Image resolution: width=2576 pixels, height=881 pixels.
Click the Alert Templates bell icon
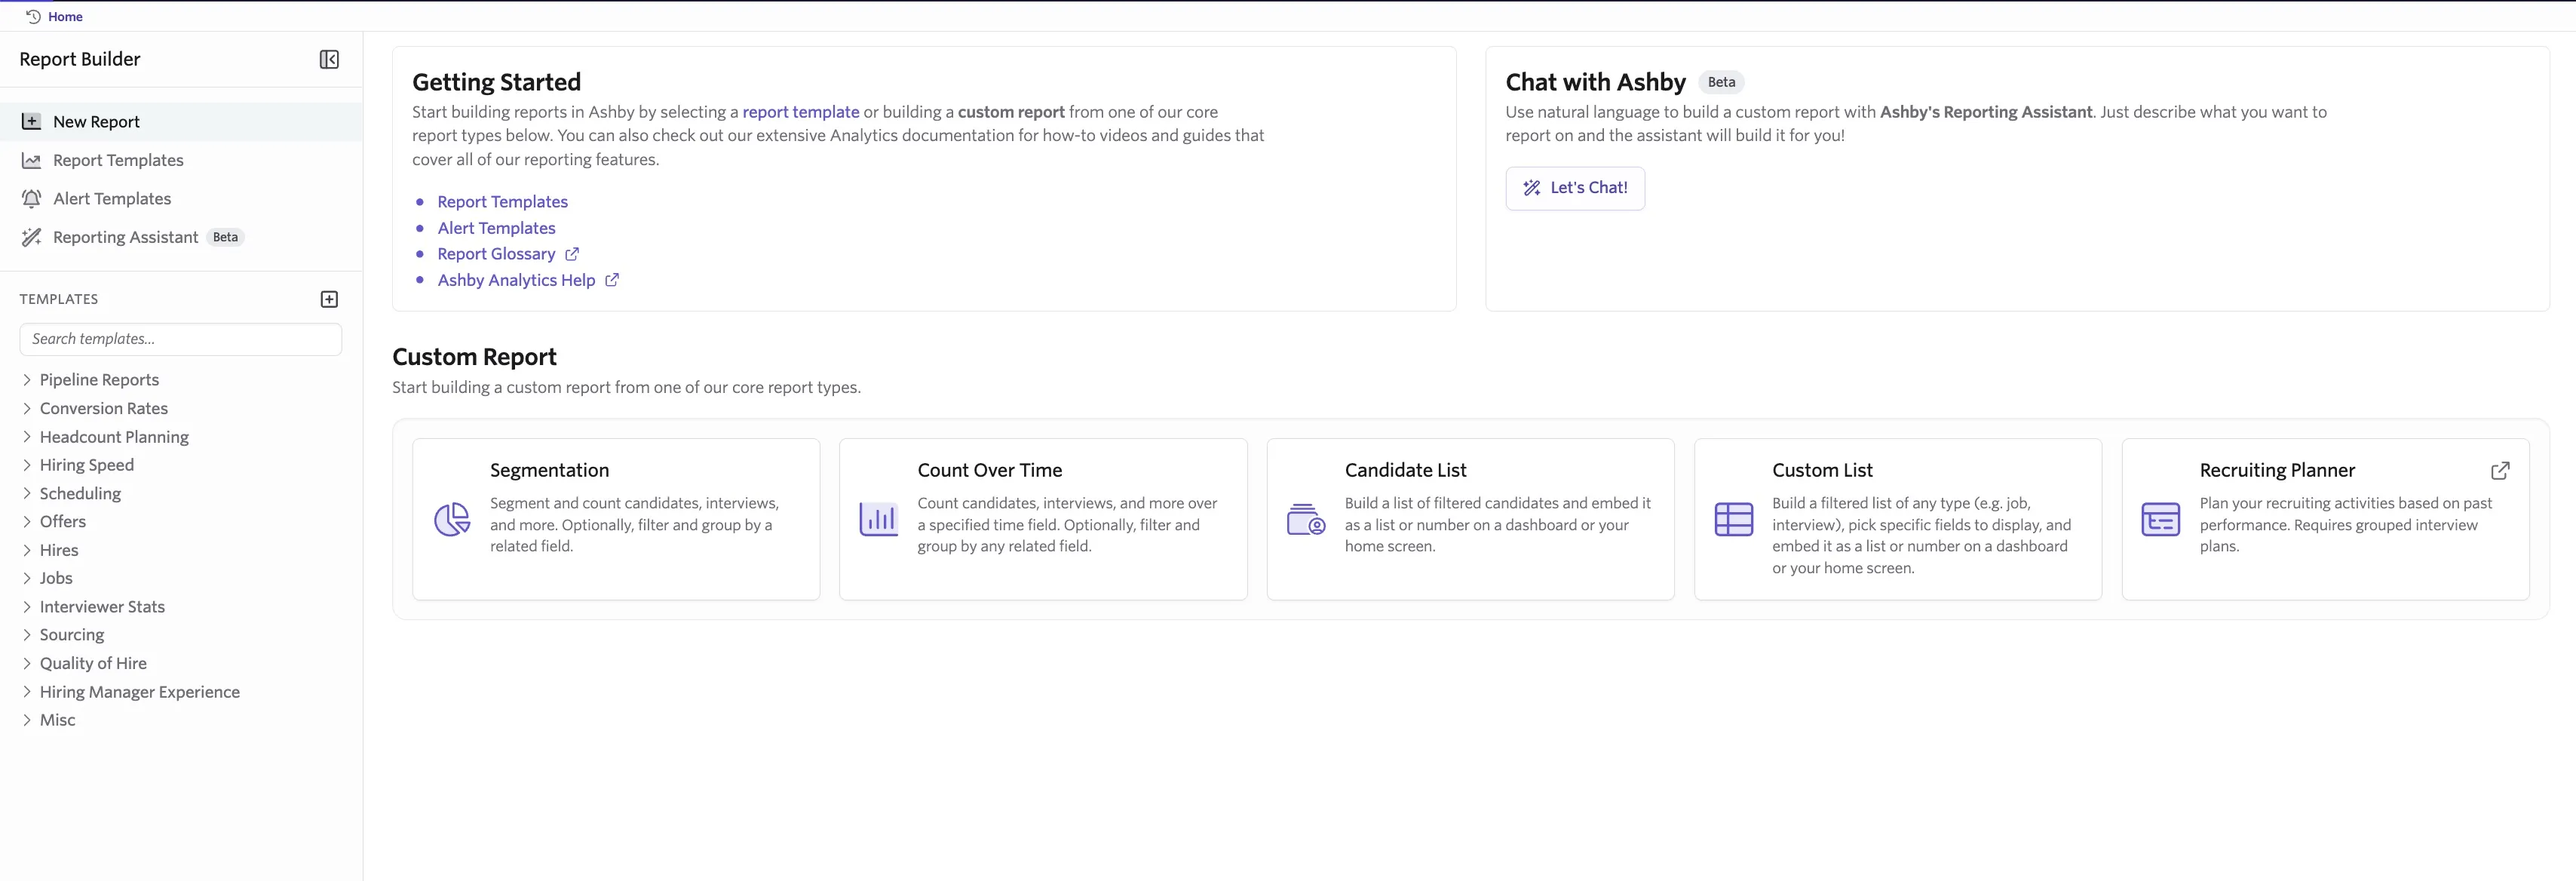[x=31, y=198]
